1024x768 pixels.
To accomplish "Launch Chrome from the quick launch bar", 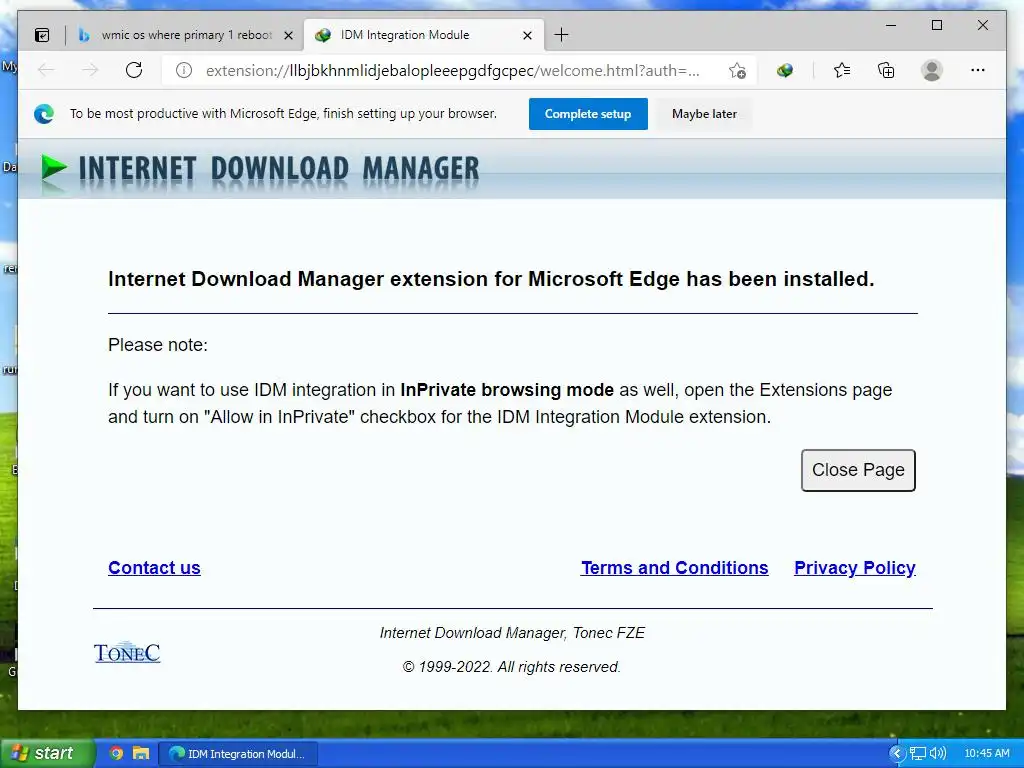I will pyautogui.click(x=116, y=754).
